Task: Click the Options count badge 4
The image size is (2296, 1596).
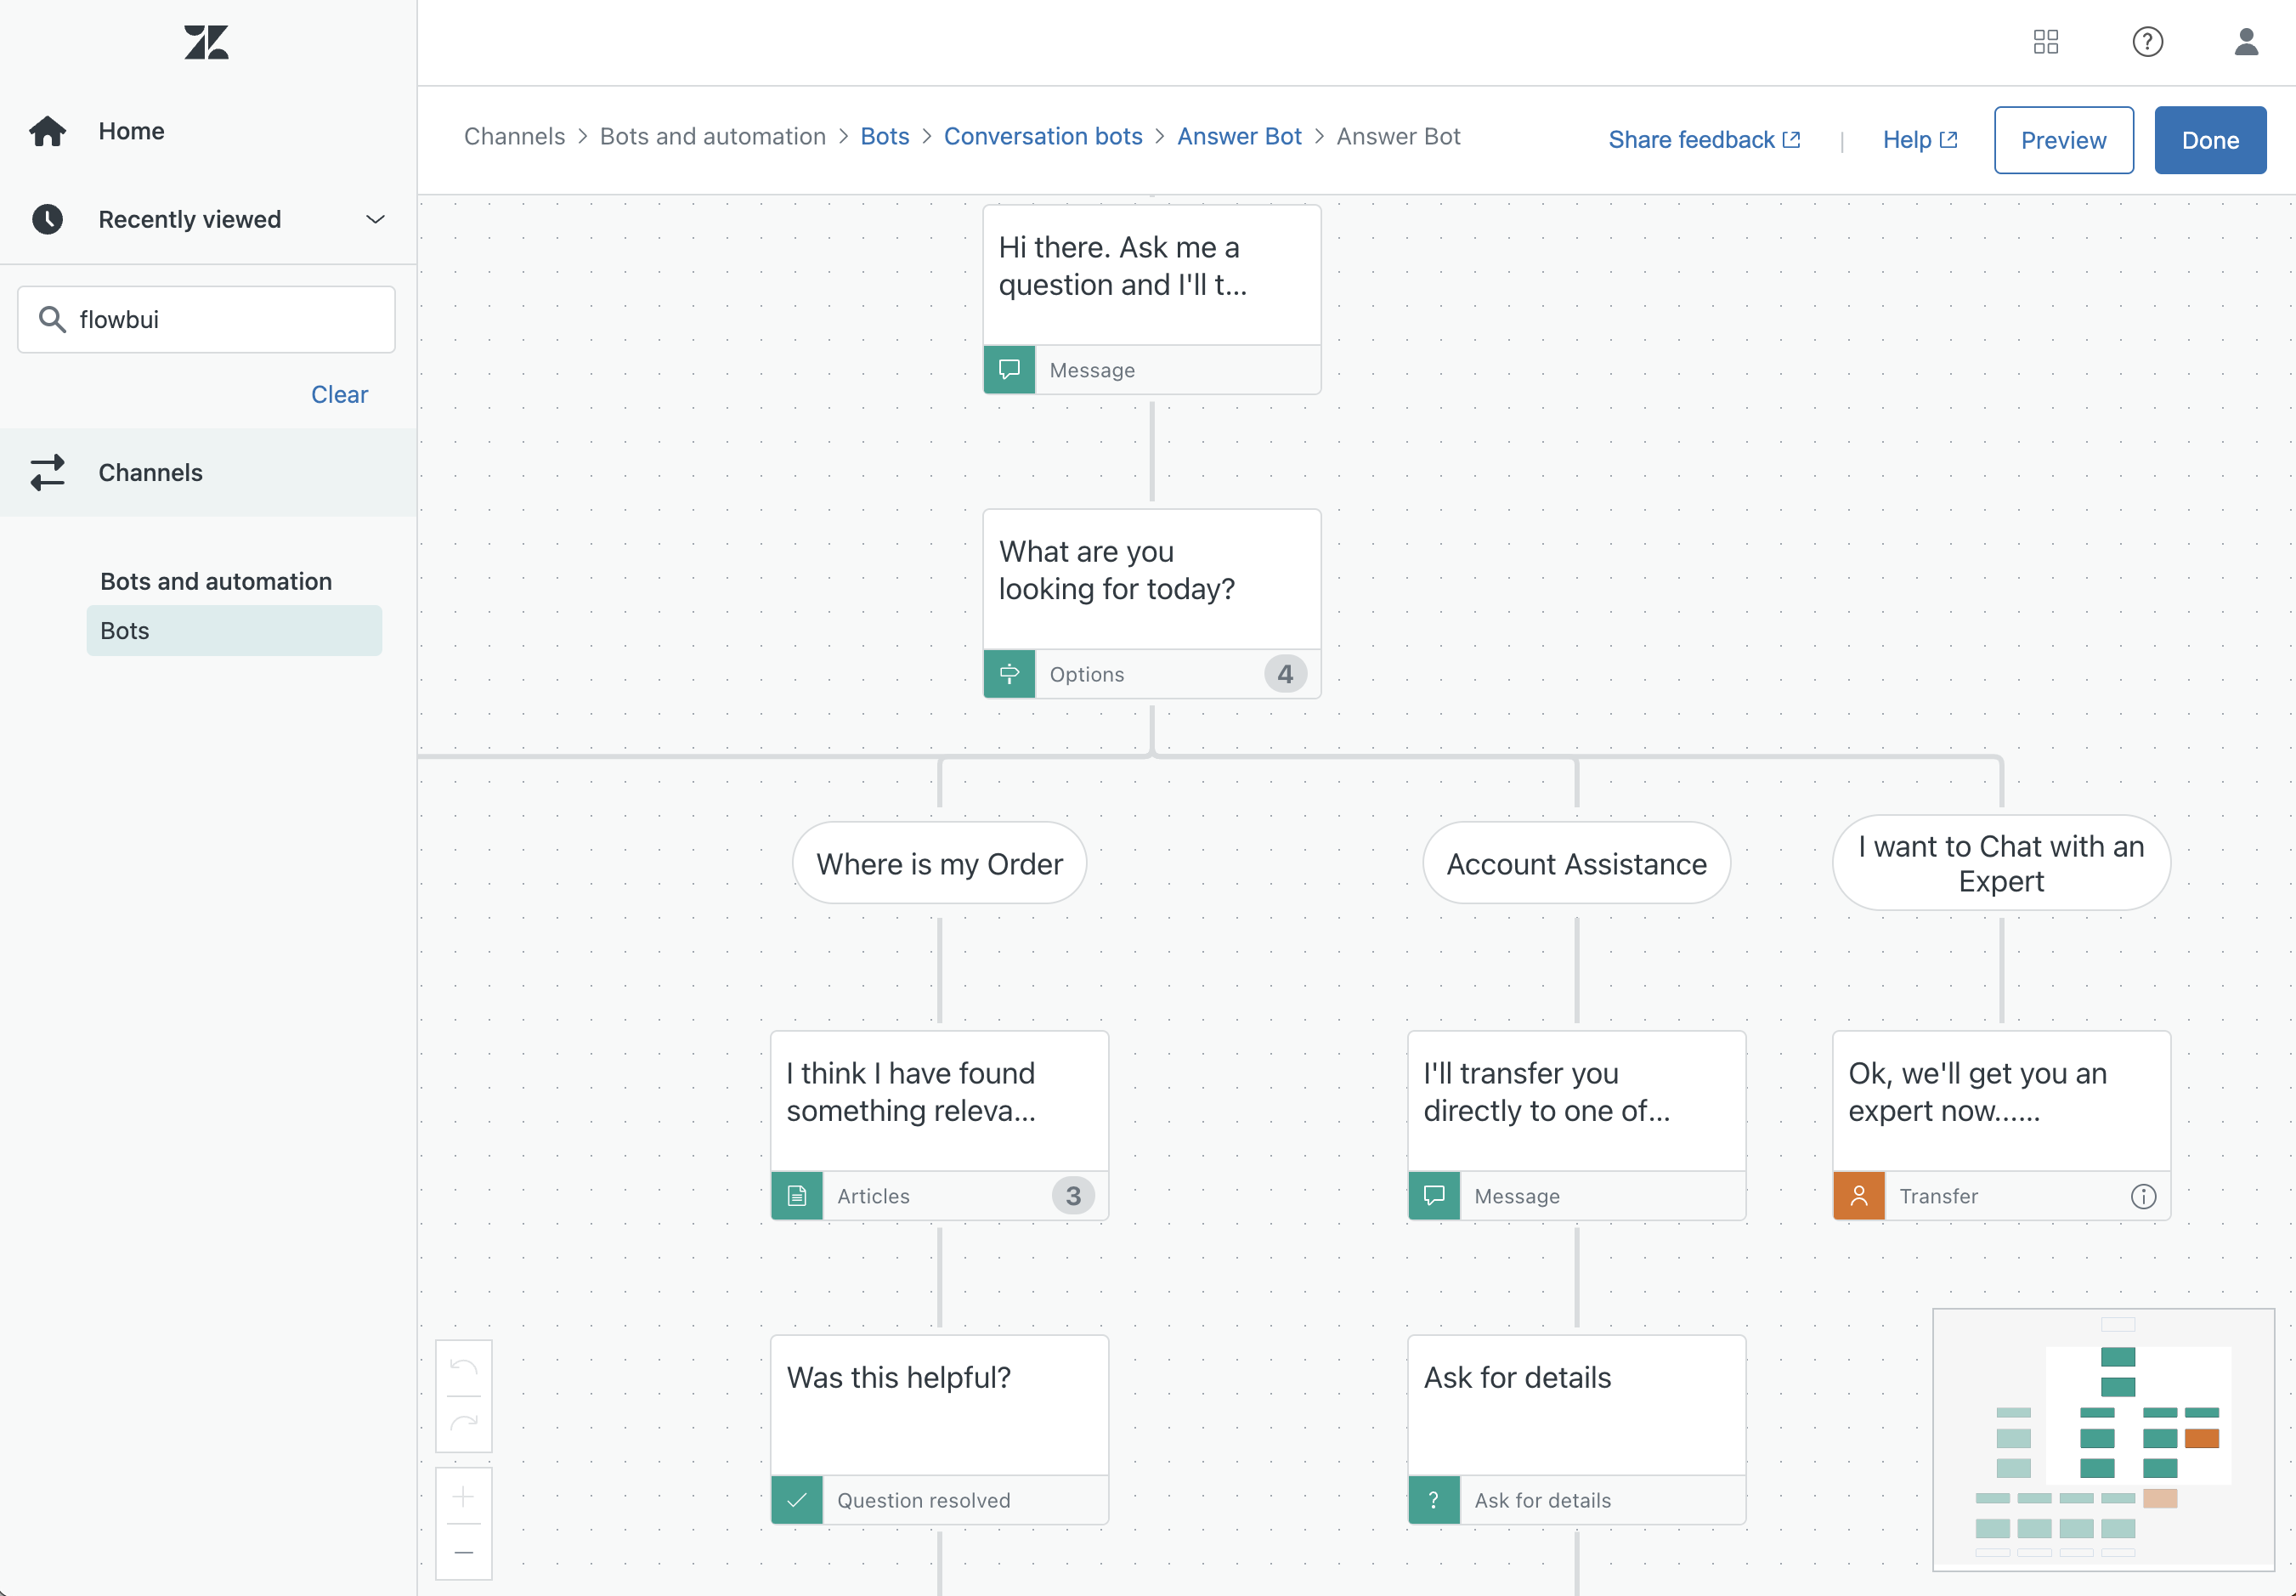Action: [1285, 674]
